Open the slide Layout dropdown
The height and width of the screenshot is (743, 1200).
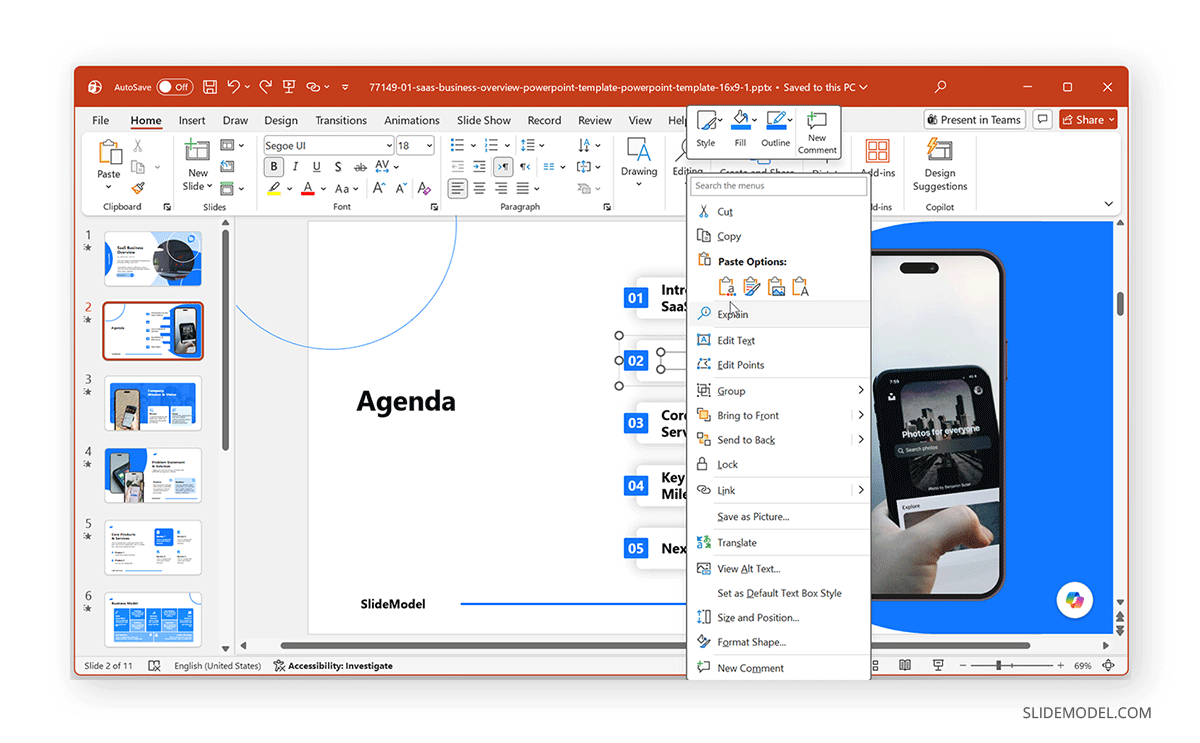(x=232, y=146)
